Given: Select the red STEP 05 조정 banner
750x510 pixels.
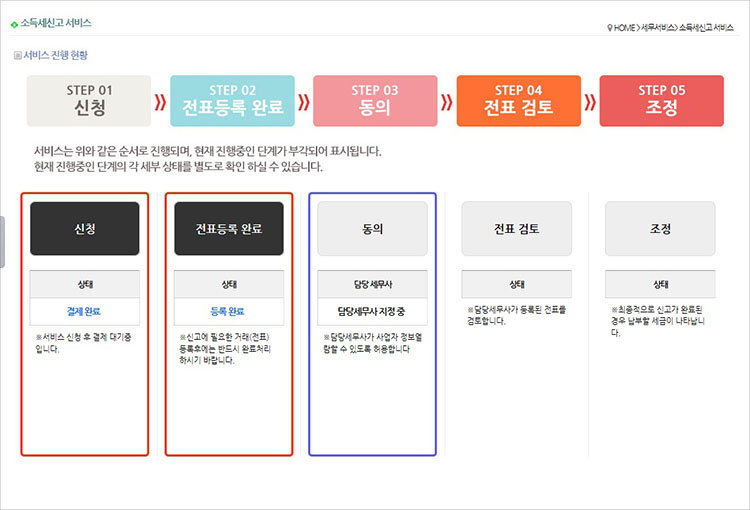Looking at the screenshot, I should coord(661,101).
